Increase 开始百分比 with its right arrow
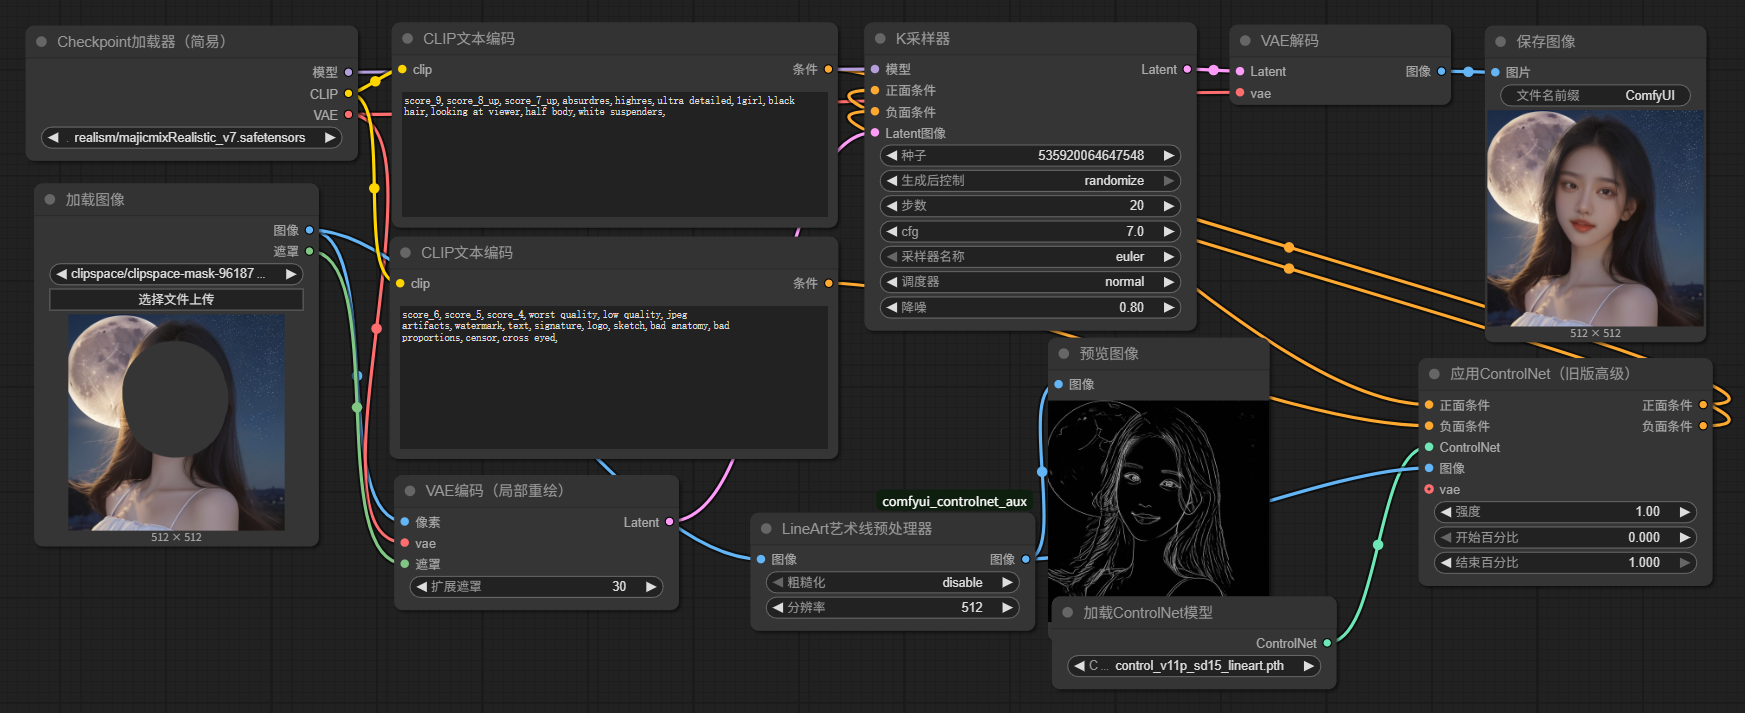 (x=1684, y=538)
